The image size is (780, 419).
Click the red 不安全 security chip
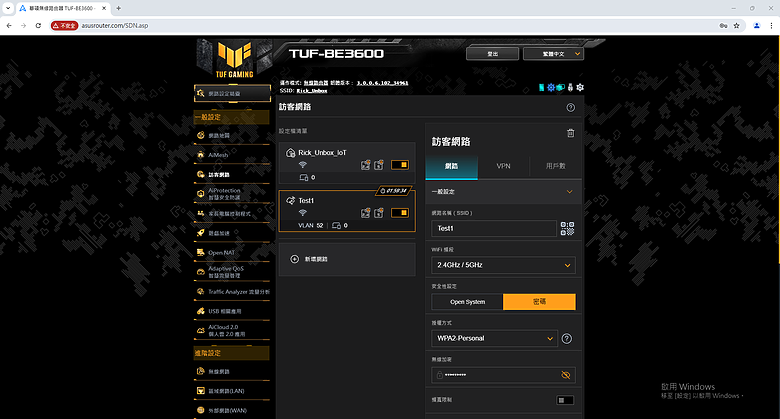point(65,25)
